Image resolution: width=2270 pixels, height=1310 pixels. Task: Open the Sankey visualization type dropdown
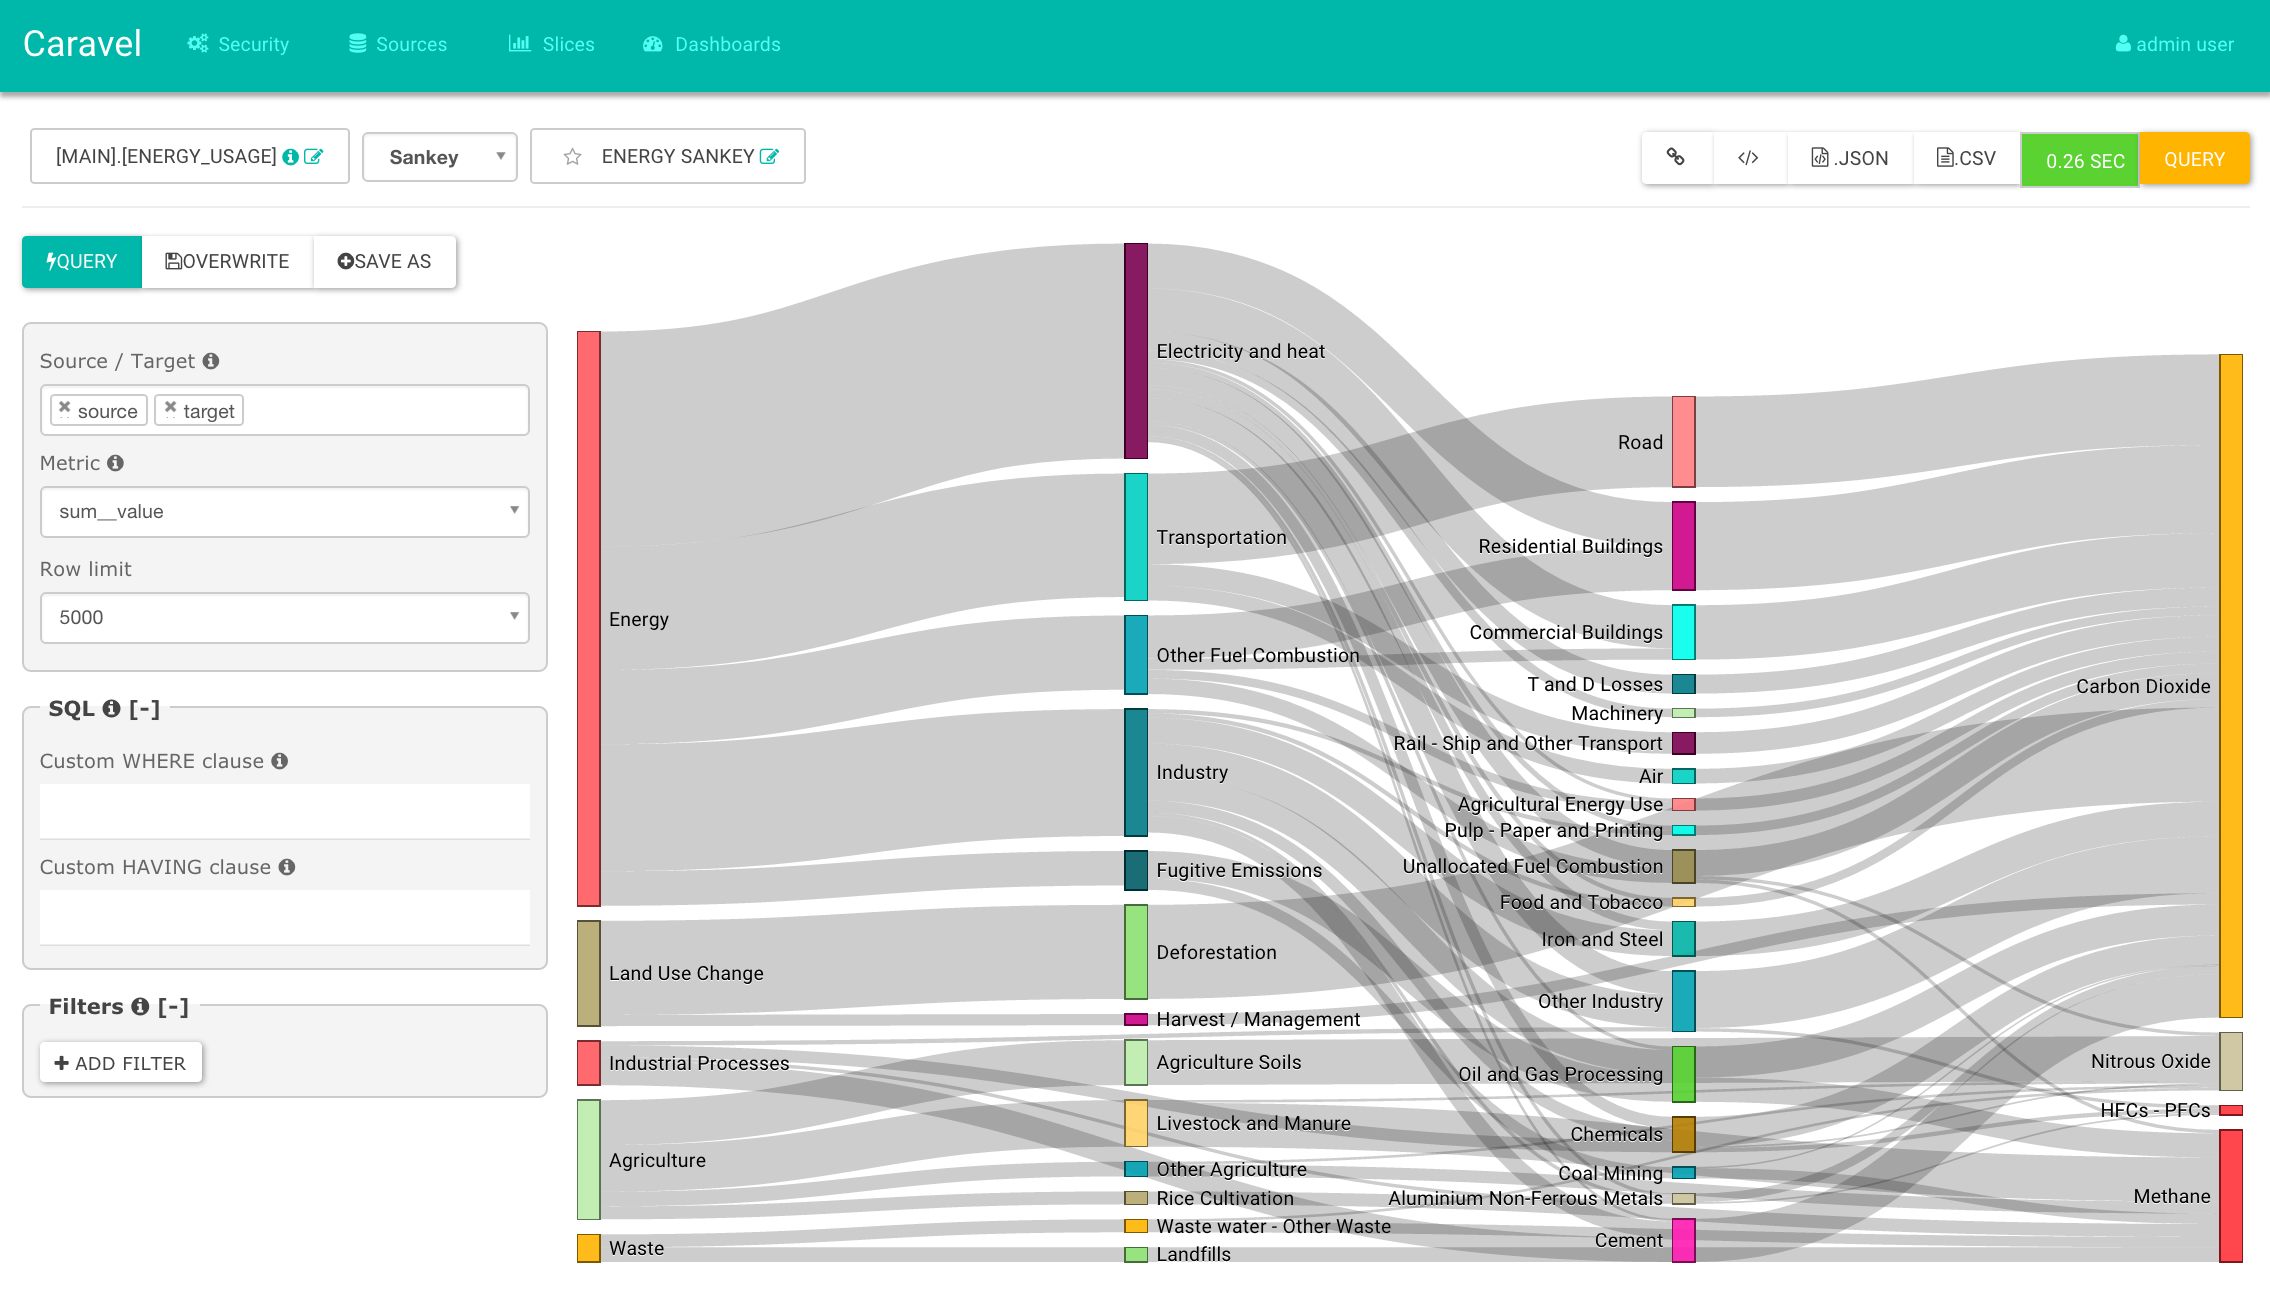pyautogui.click(x=439, y=157)
